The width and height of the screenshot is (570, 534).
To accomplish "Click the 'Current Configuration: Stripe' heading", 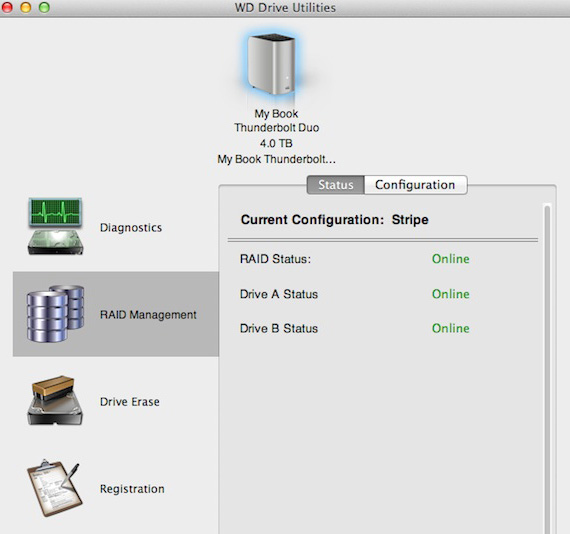I will click(334, 220).
